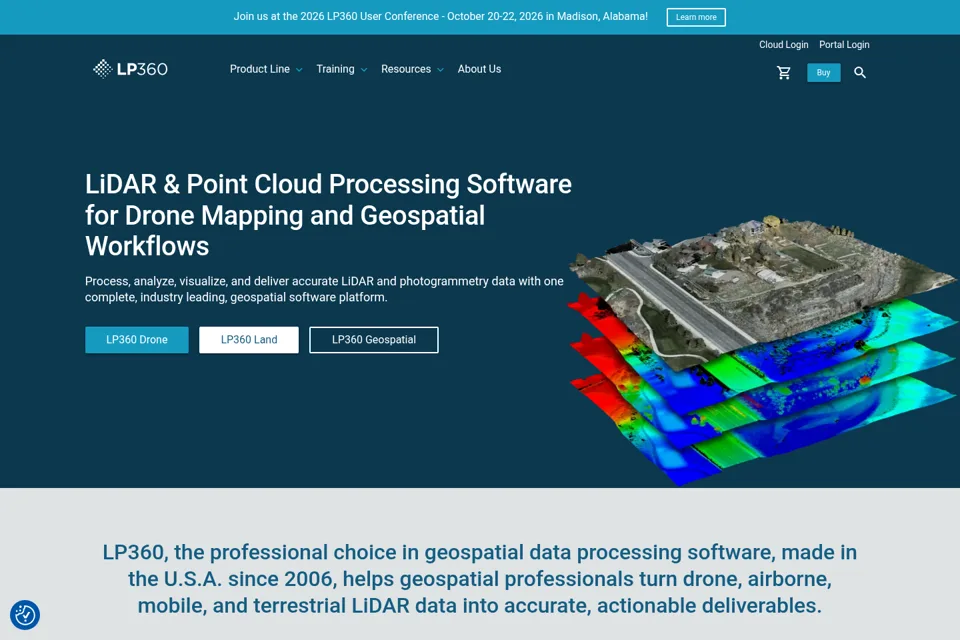The image size is (960, 640).
Task: Click the Learn more button in banner
Action: pos(696,17)
